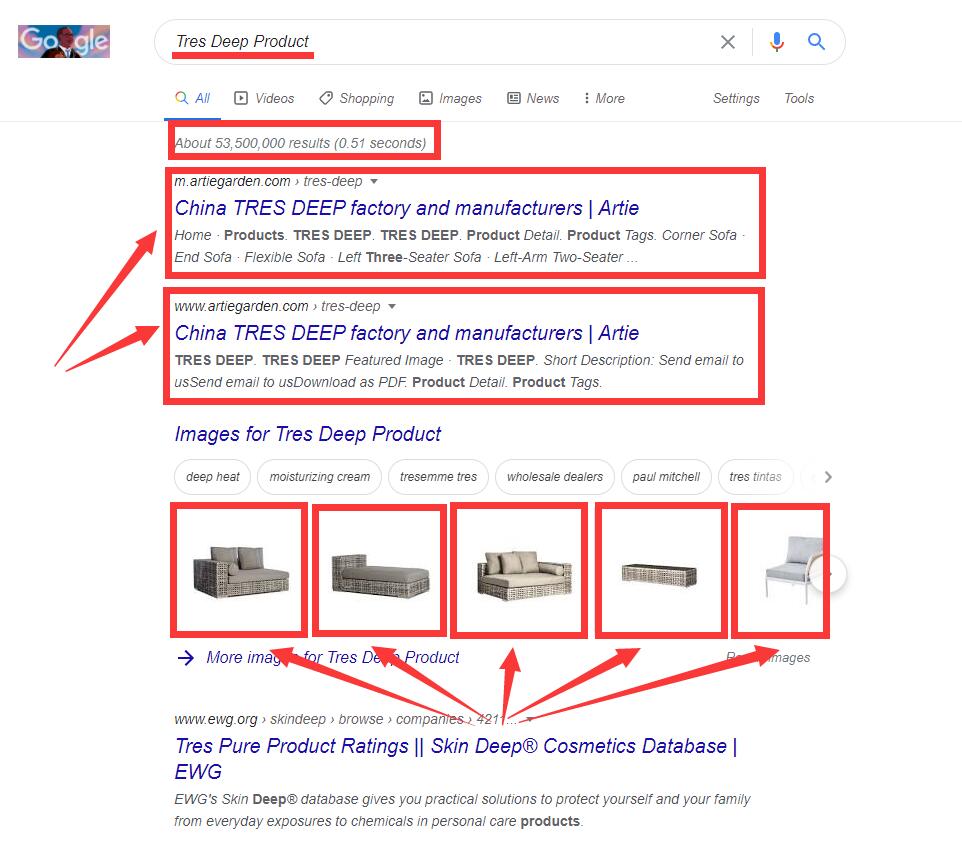Click the search query input field
962x851 pixels.
click(442, 42)
